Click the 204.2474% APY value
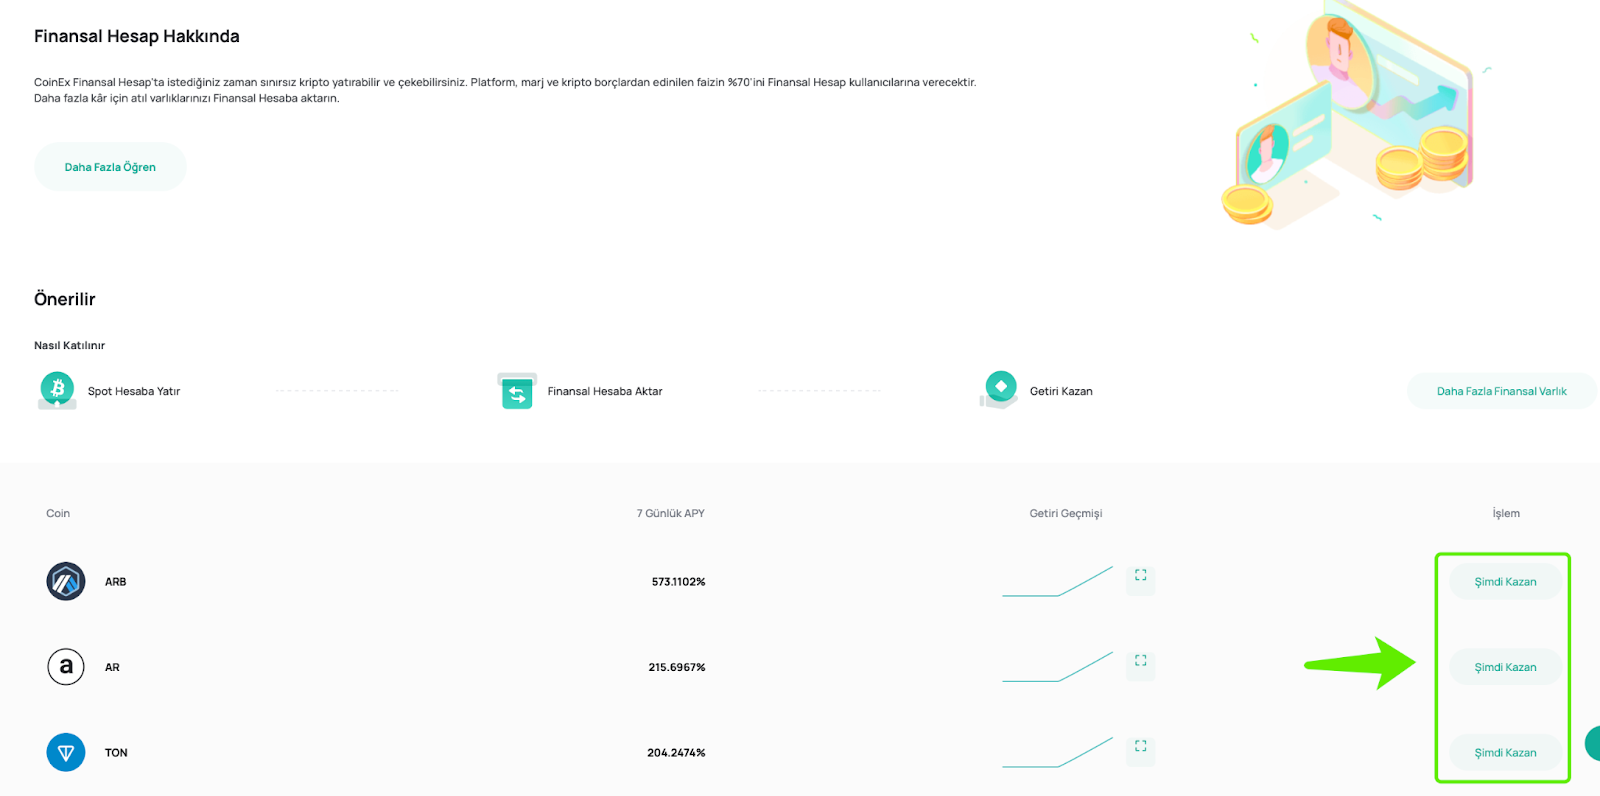The image size is (1600, 796). point(676,753)
